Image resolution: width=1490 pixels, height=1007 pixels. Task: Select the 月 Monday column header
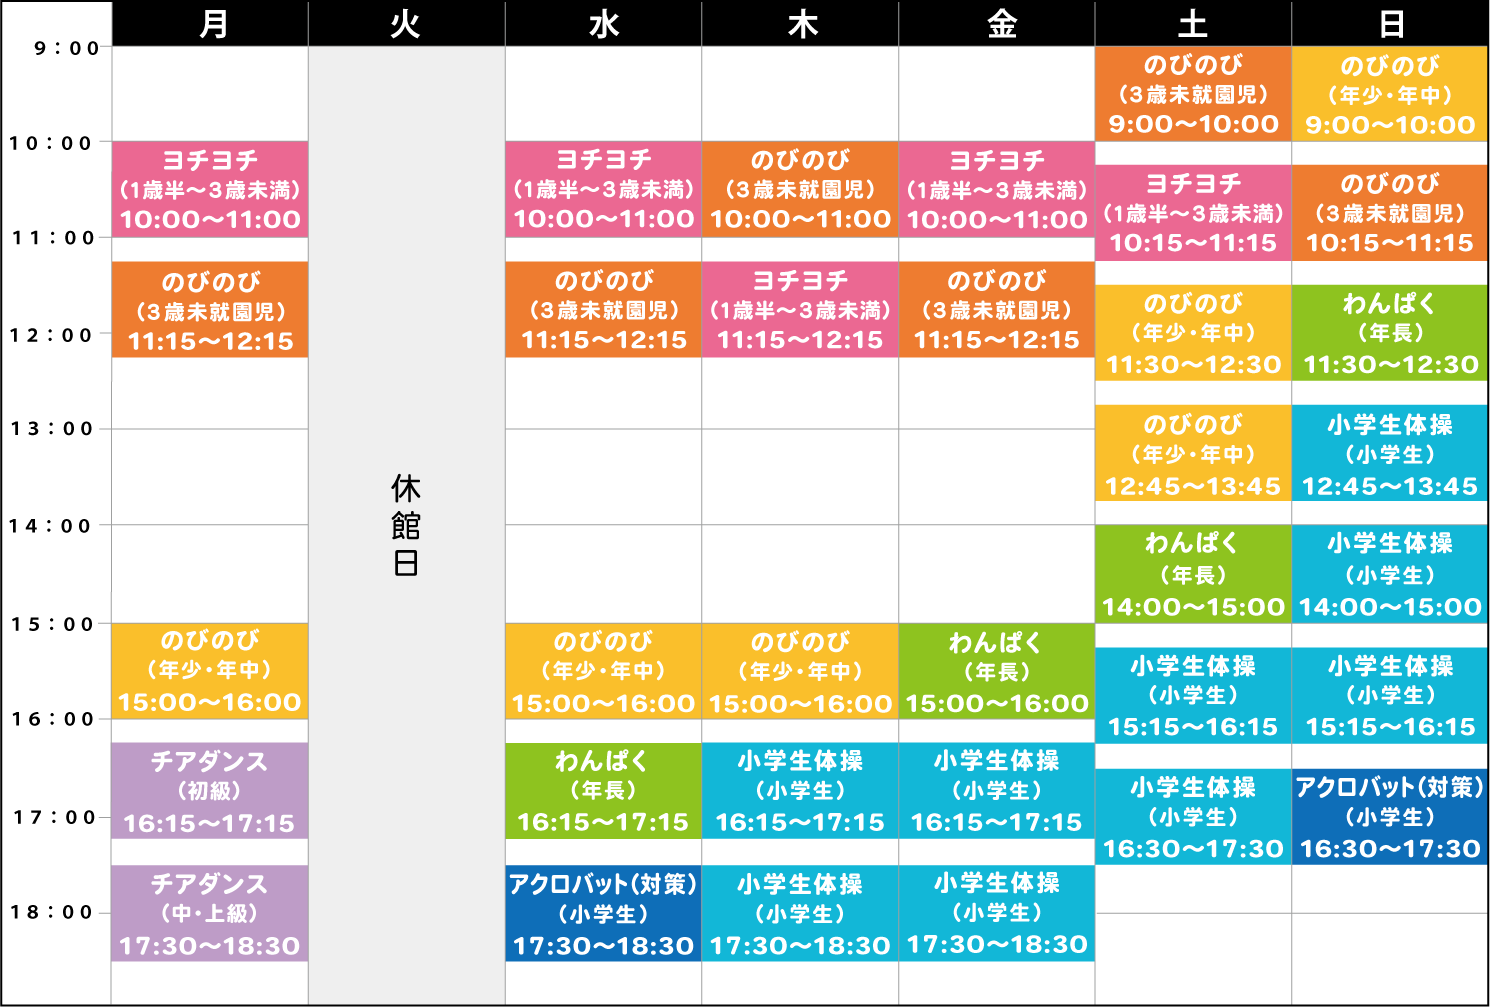coord(210,23)
